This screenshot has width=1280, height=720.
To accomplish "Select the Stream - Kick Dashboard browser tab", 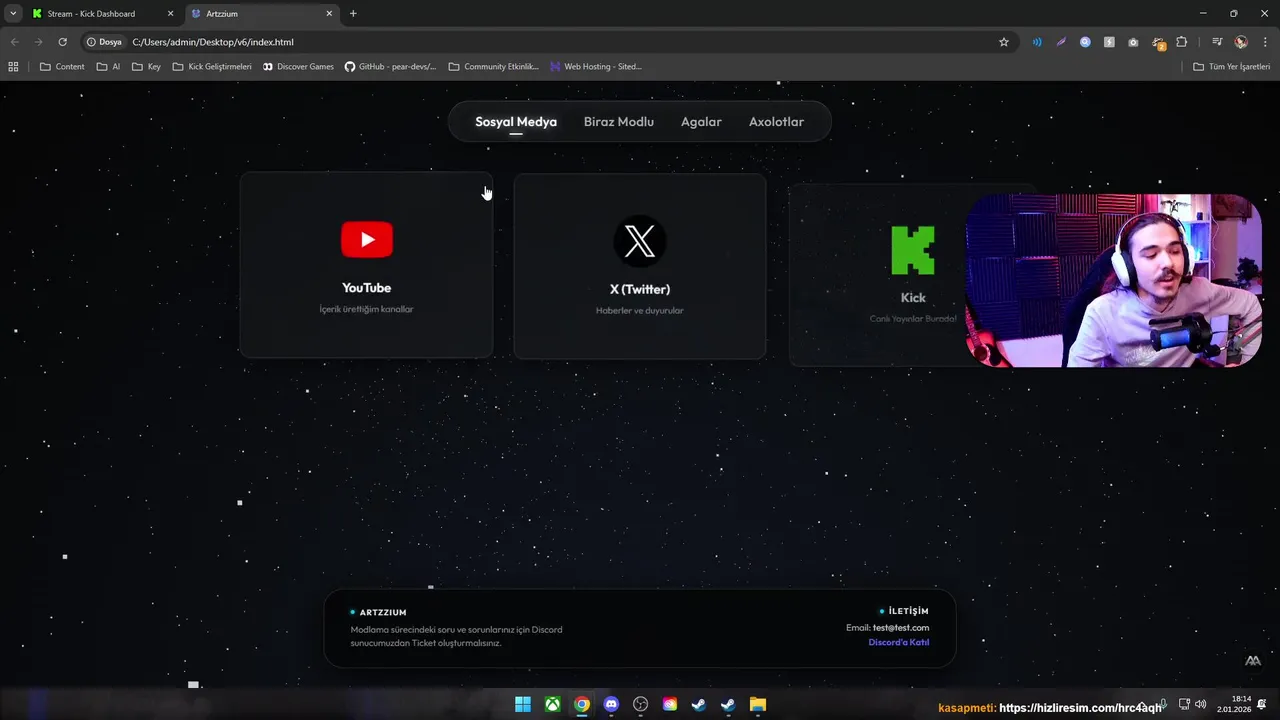I will tap(103, 14).
